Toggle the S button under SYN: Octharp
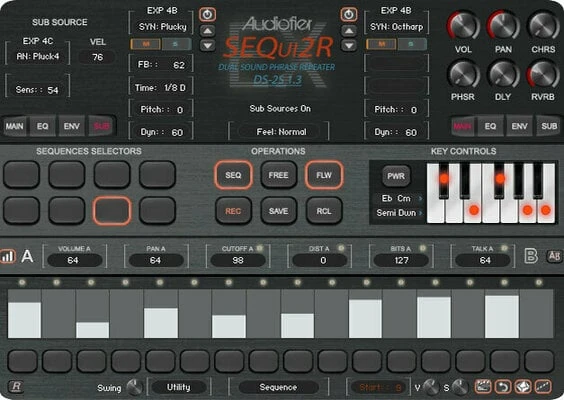The width and height of the screenshot is (564, 400). coord(411,44)
